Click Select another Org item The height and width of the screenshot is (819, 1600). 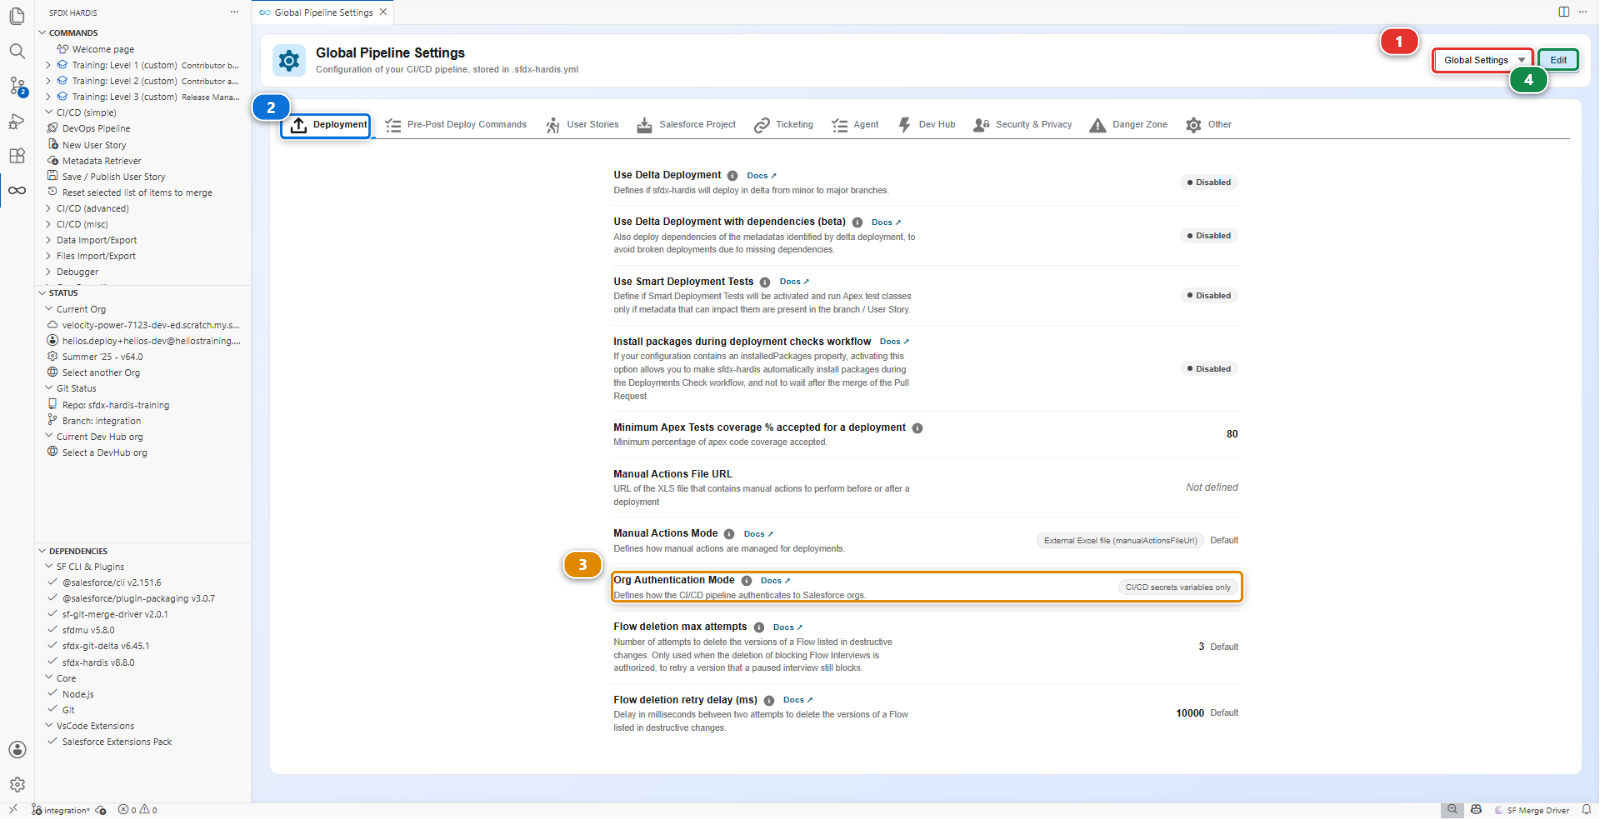pyautogui.click(x=101, y=373)
